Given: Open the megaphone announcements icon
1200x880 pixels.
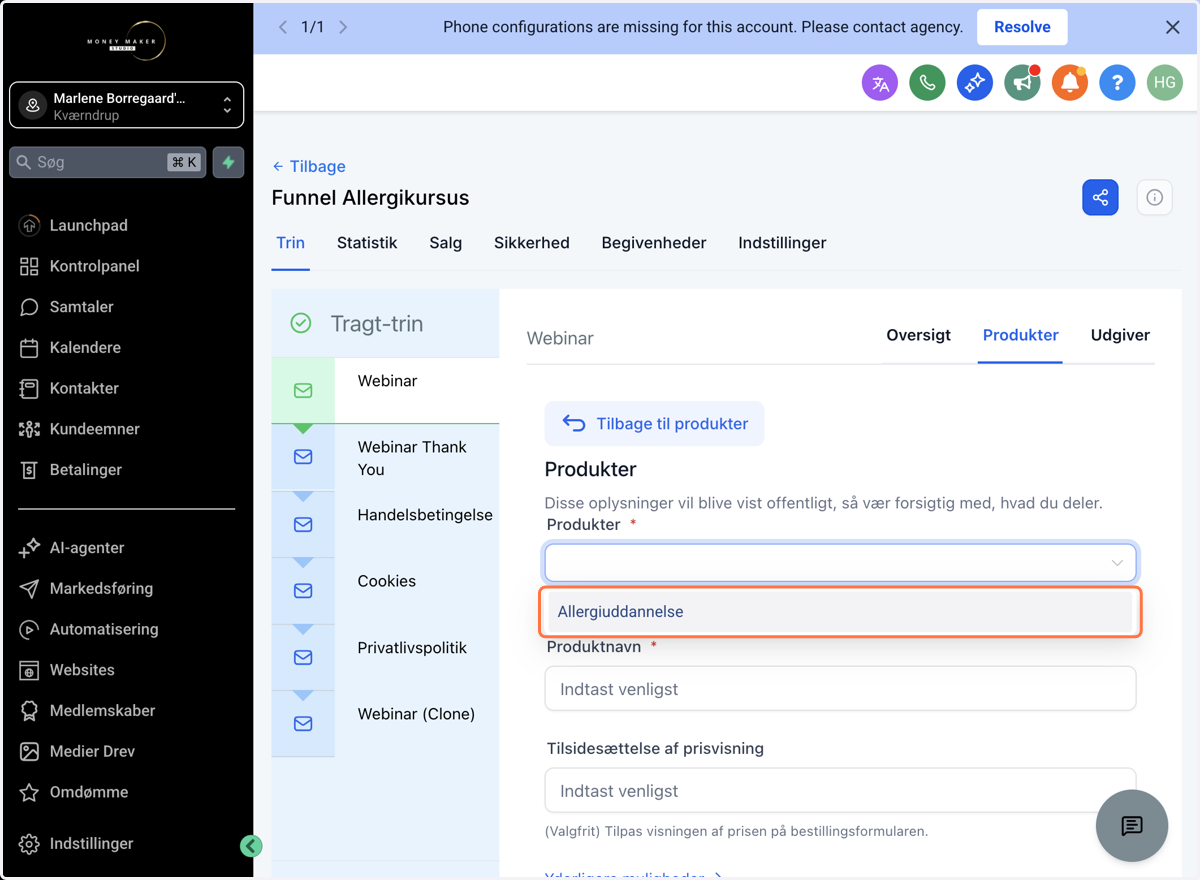Looking at the screenshot, I should (x=1022, y=83).
